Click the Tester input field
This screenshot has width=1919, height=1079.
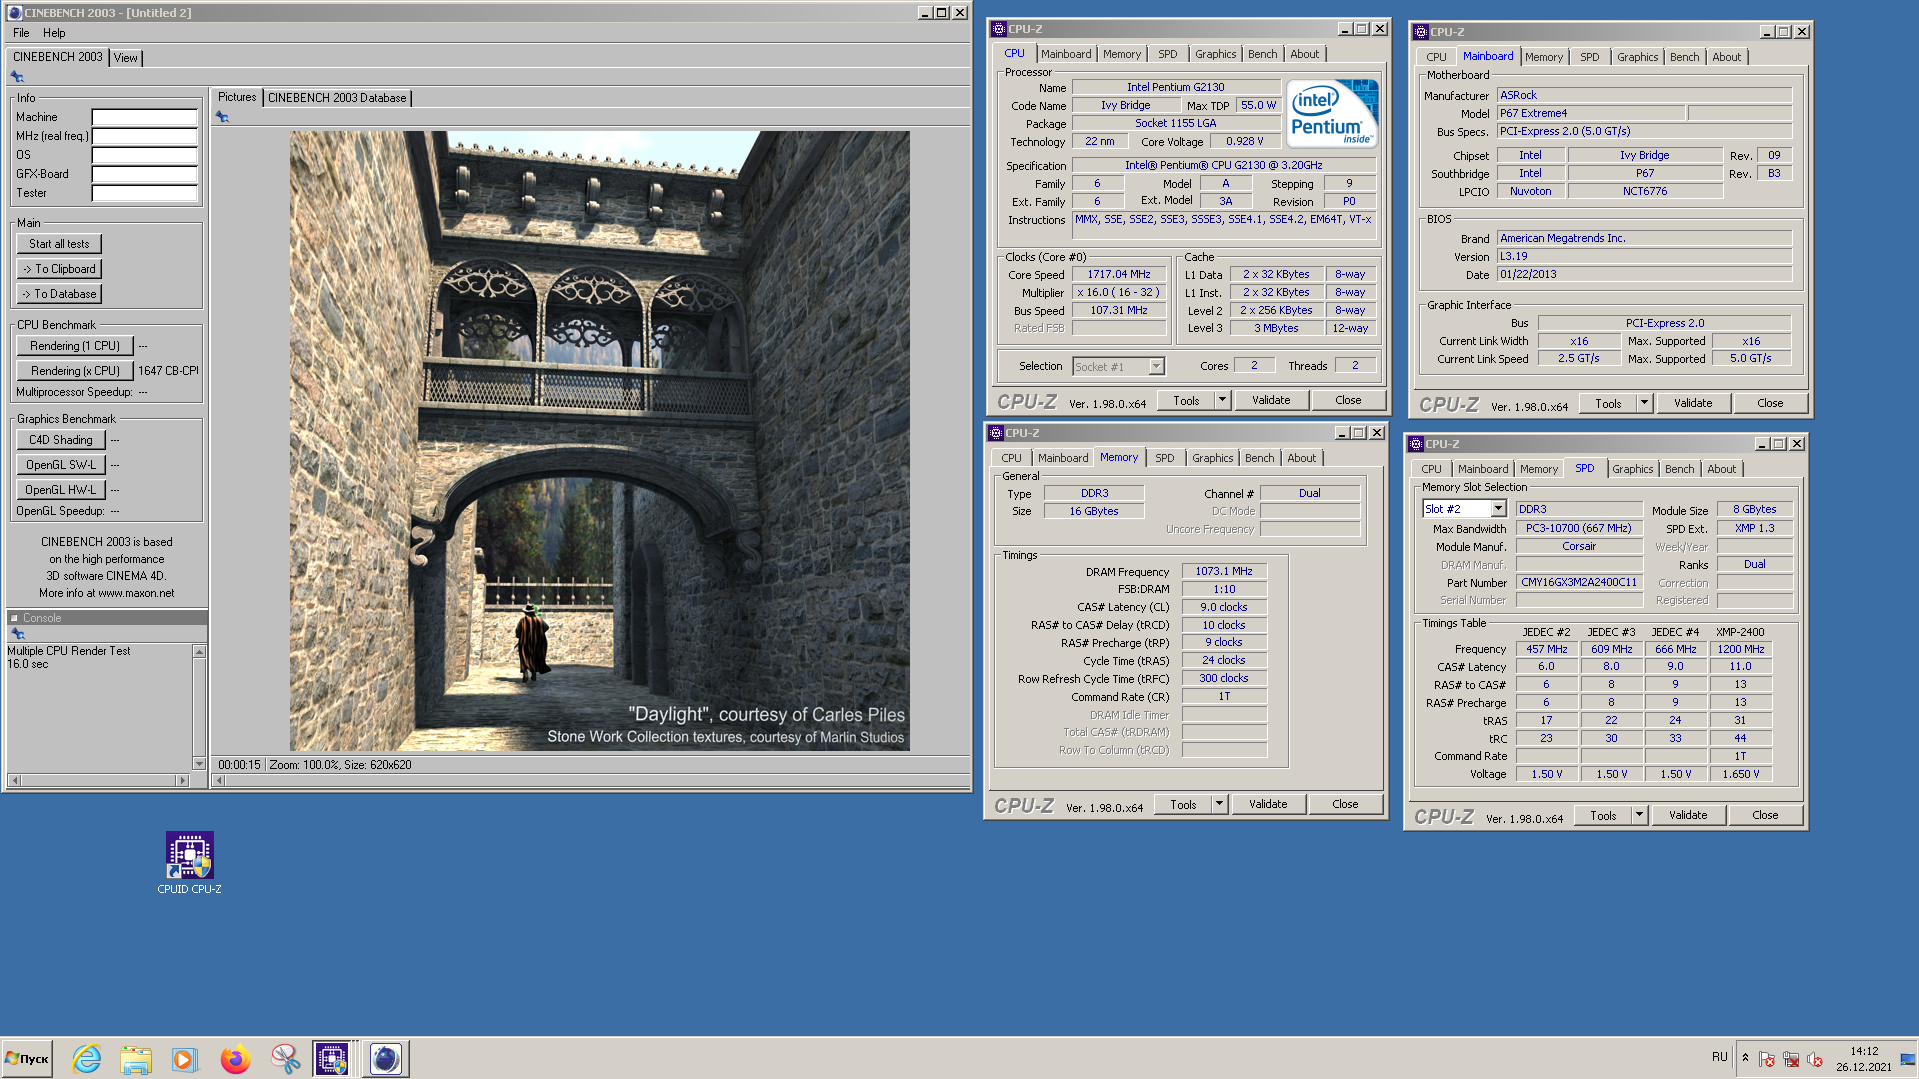[x=144, y=193]
